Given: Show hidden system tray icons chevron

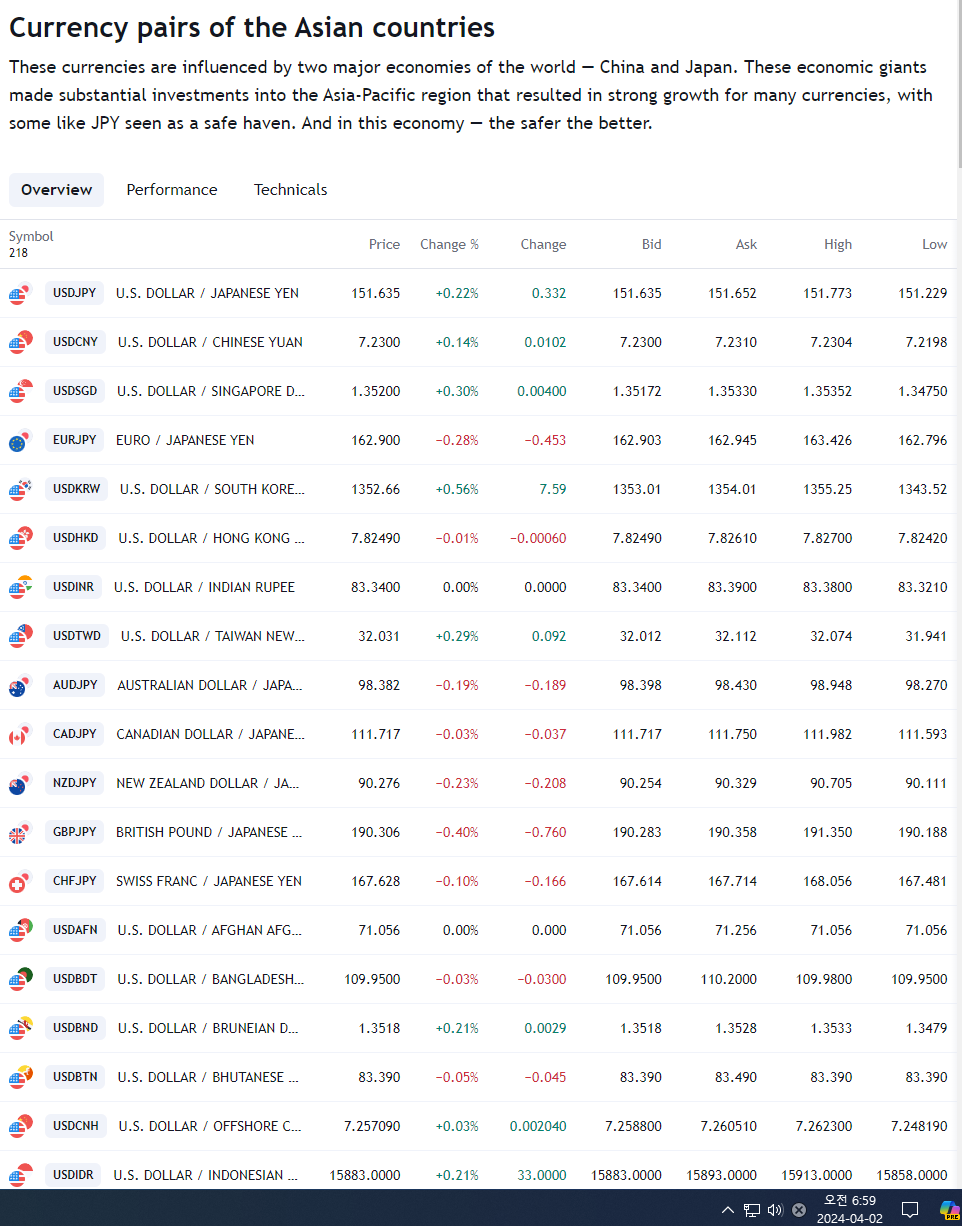Looking at the screenshot, I should [x=727, y=1210].
